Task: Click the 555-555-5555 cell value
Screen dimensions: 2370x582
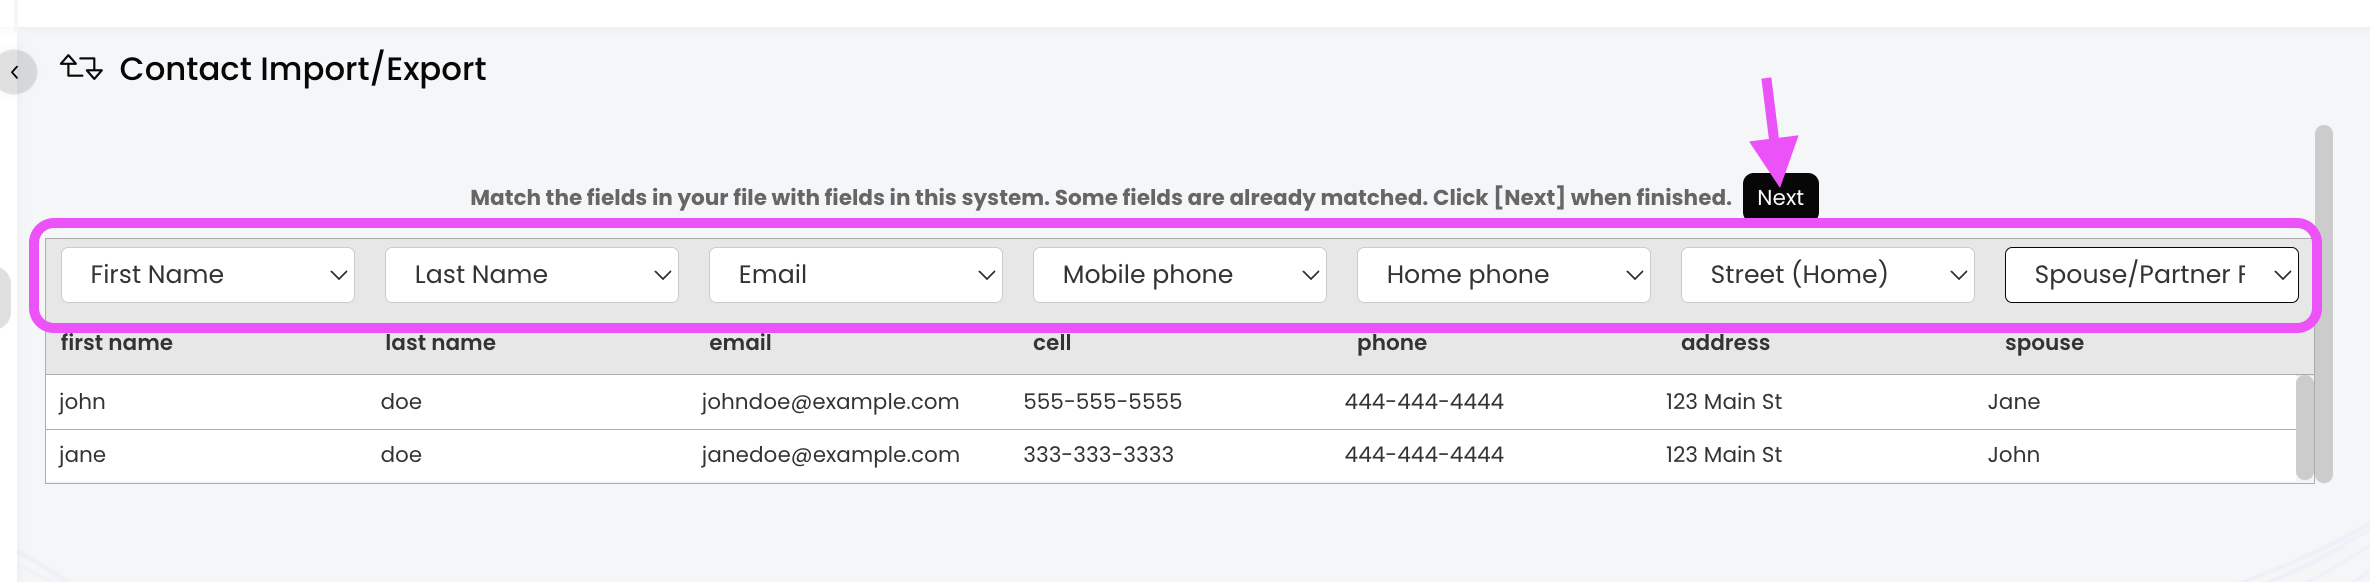Action: tap(1102, 402)
